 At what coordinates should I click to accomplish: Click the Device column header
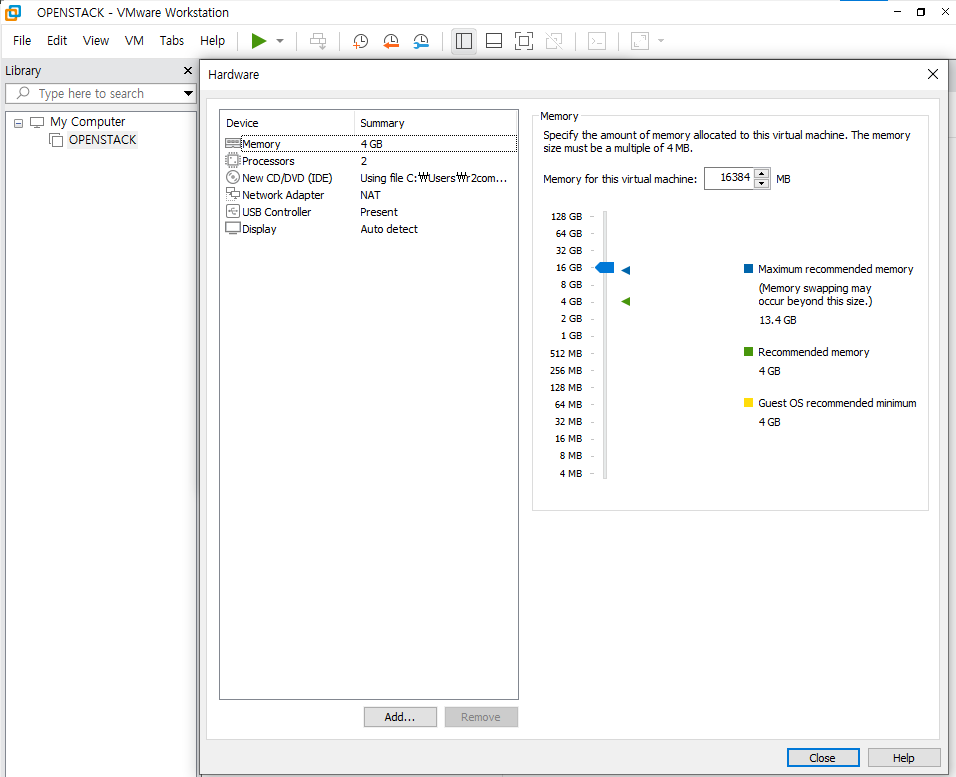[x=287, y=123]
